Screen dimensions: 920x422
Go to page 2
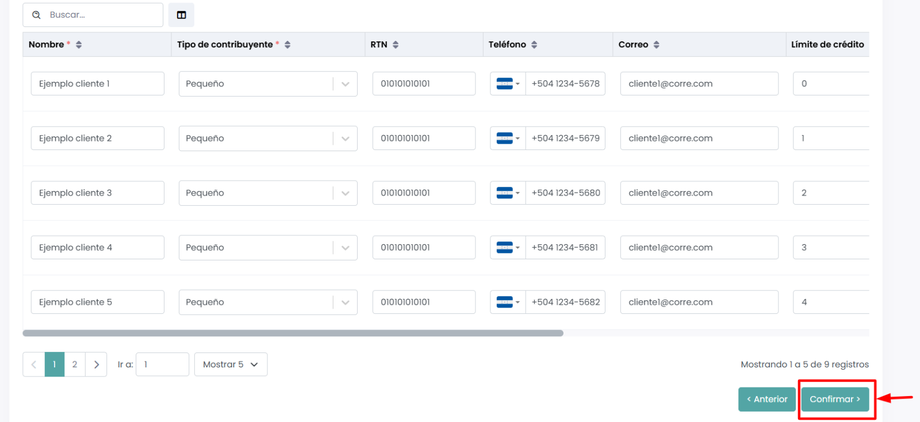75,365
